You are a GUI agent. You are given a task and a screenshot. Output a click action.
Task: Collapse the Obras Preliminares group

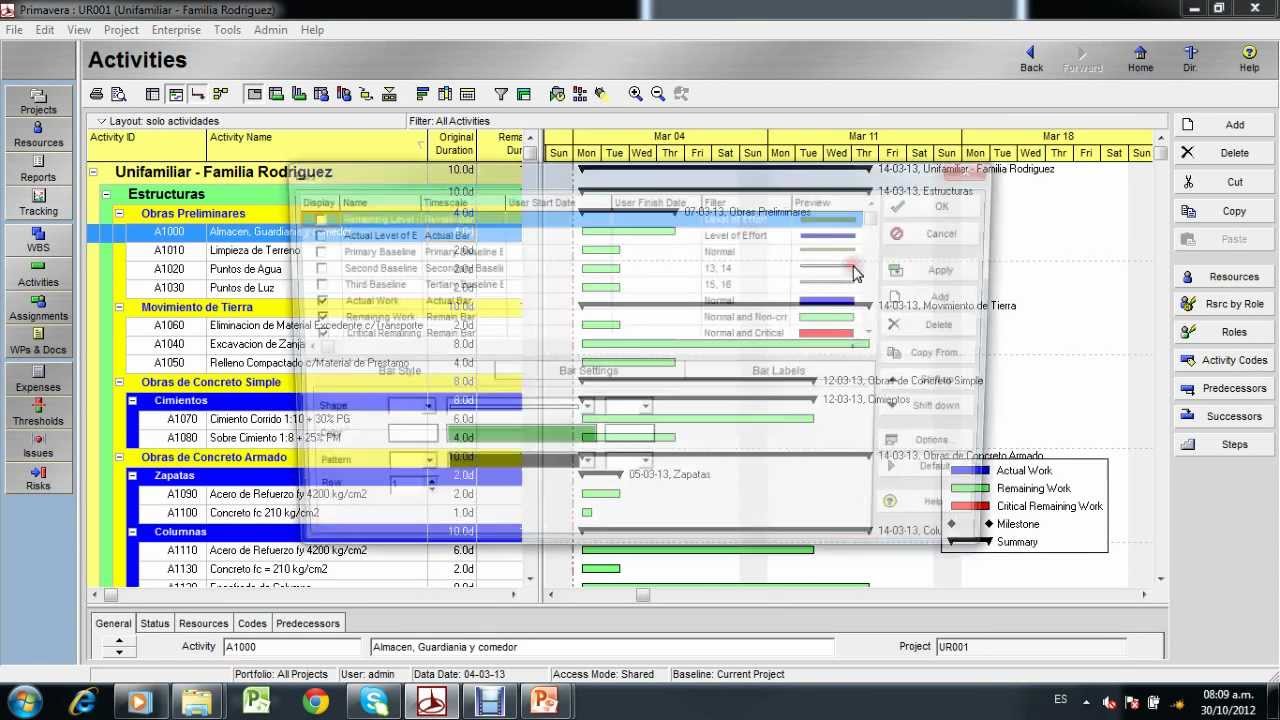point(119,213)
